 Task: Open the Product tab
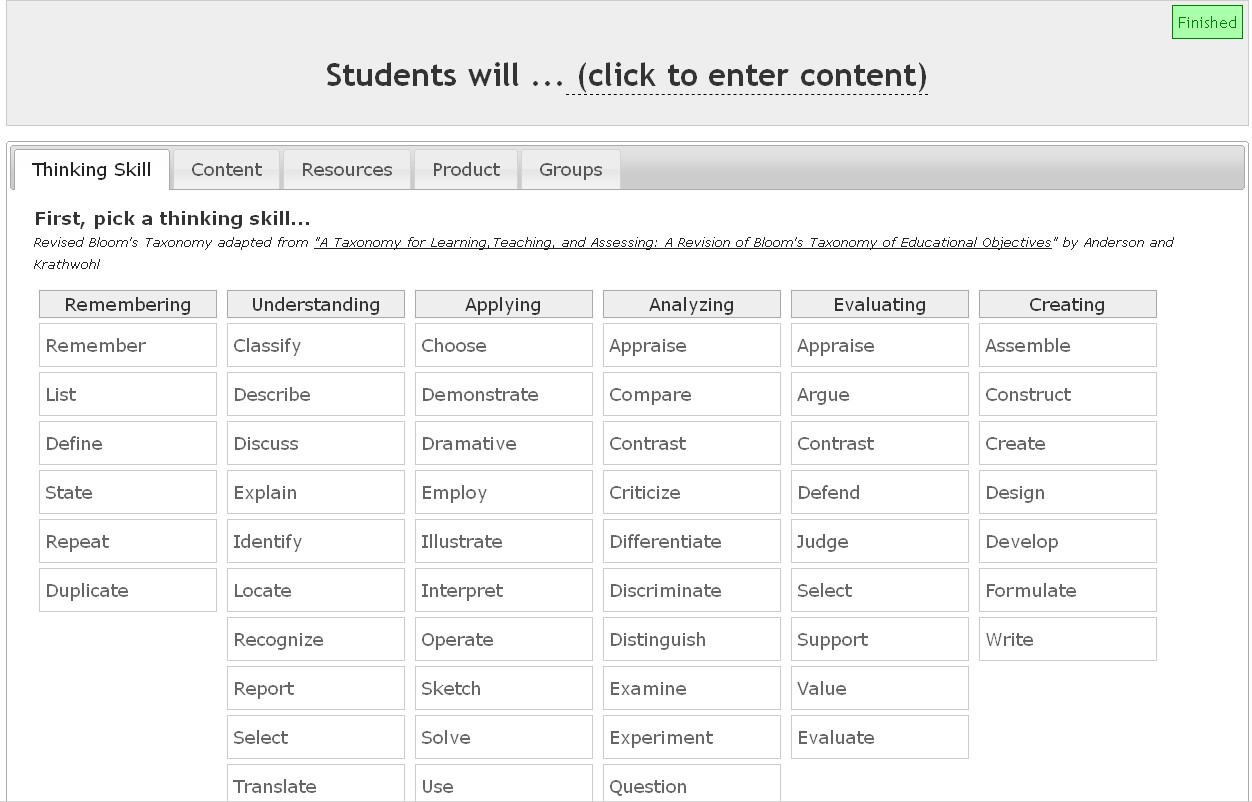tap(466, 169)
